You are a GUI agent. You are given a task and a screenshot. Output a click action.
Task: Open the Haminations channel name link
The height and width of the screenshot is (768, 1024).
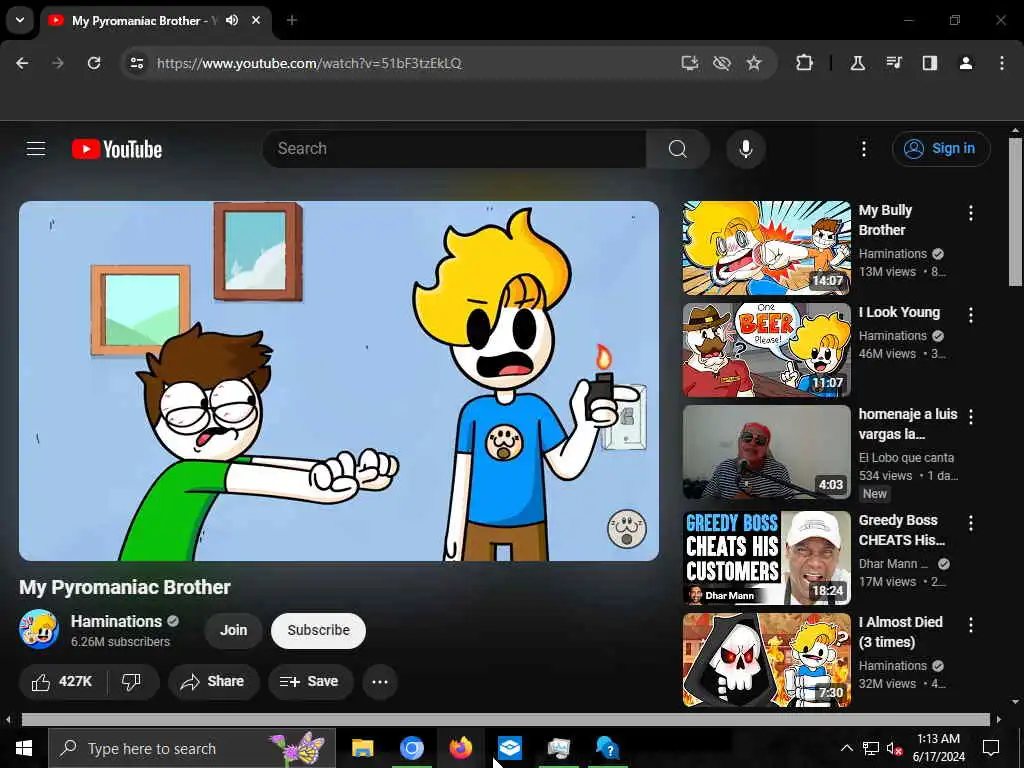tap(116, 621)
